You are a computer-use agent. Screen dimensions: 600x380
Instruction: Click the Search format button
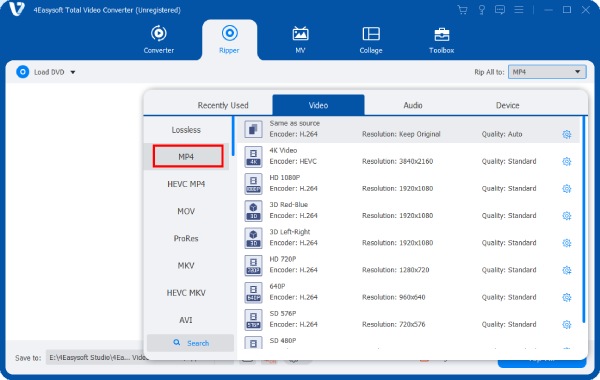(190, 343)
